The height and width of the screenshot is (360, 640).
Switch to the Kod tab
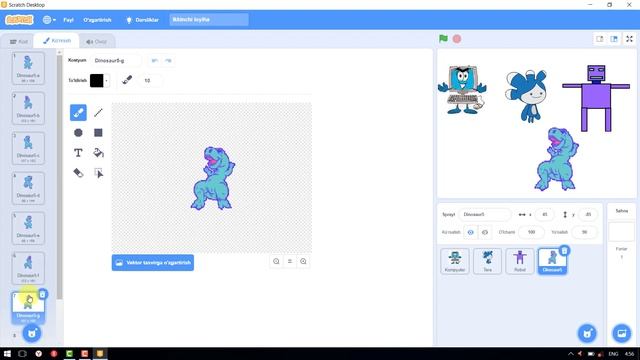click(x=19, y=41)
